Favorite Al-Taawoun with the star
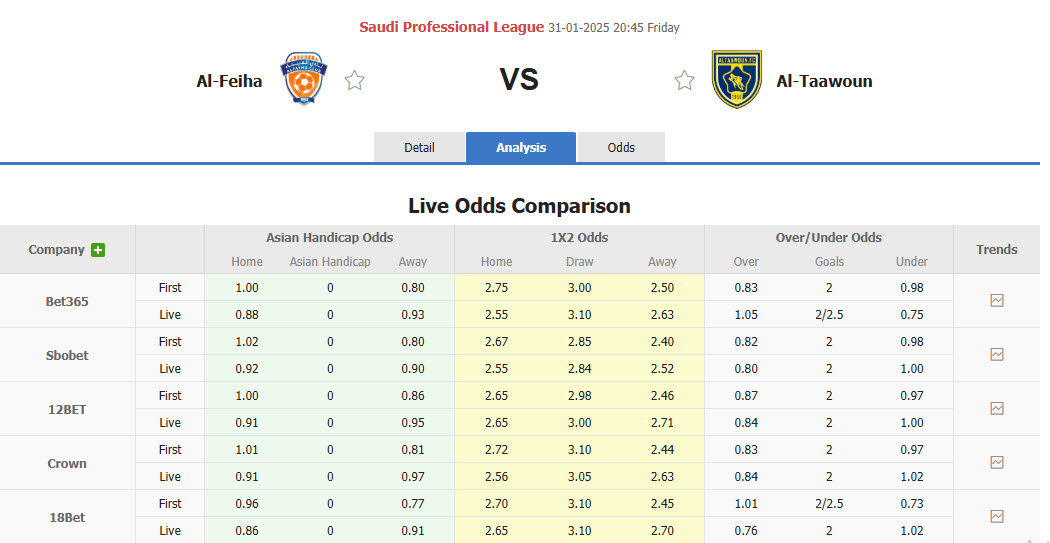Viewport: 1050px width, 543px height. (684, 81)
